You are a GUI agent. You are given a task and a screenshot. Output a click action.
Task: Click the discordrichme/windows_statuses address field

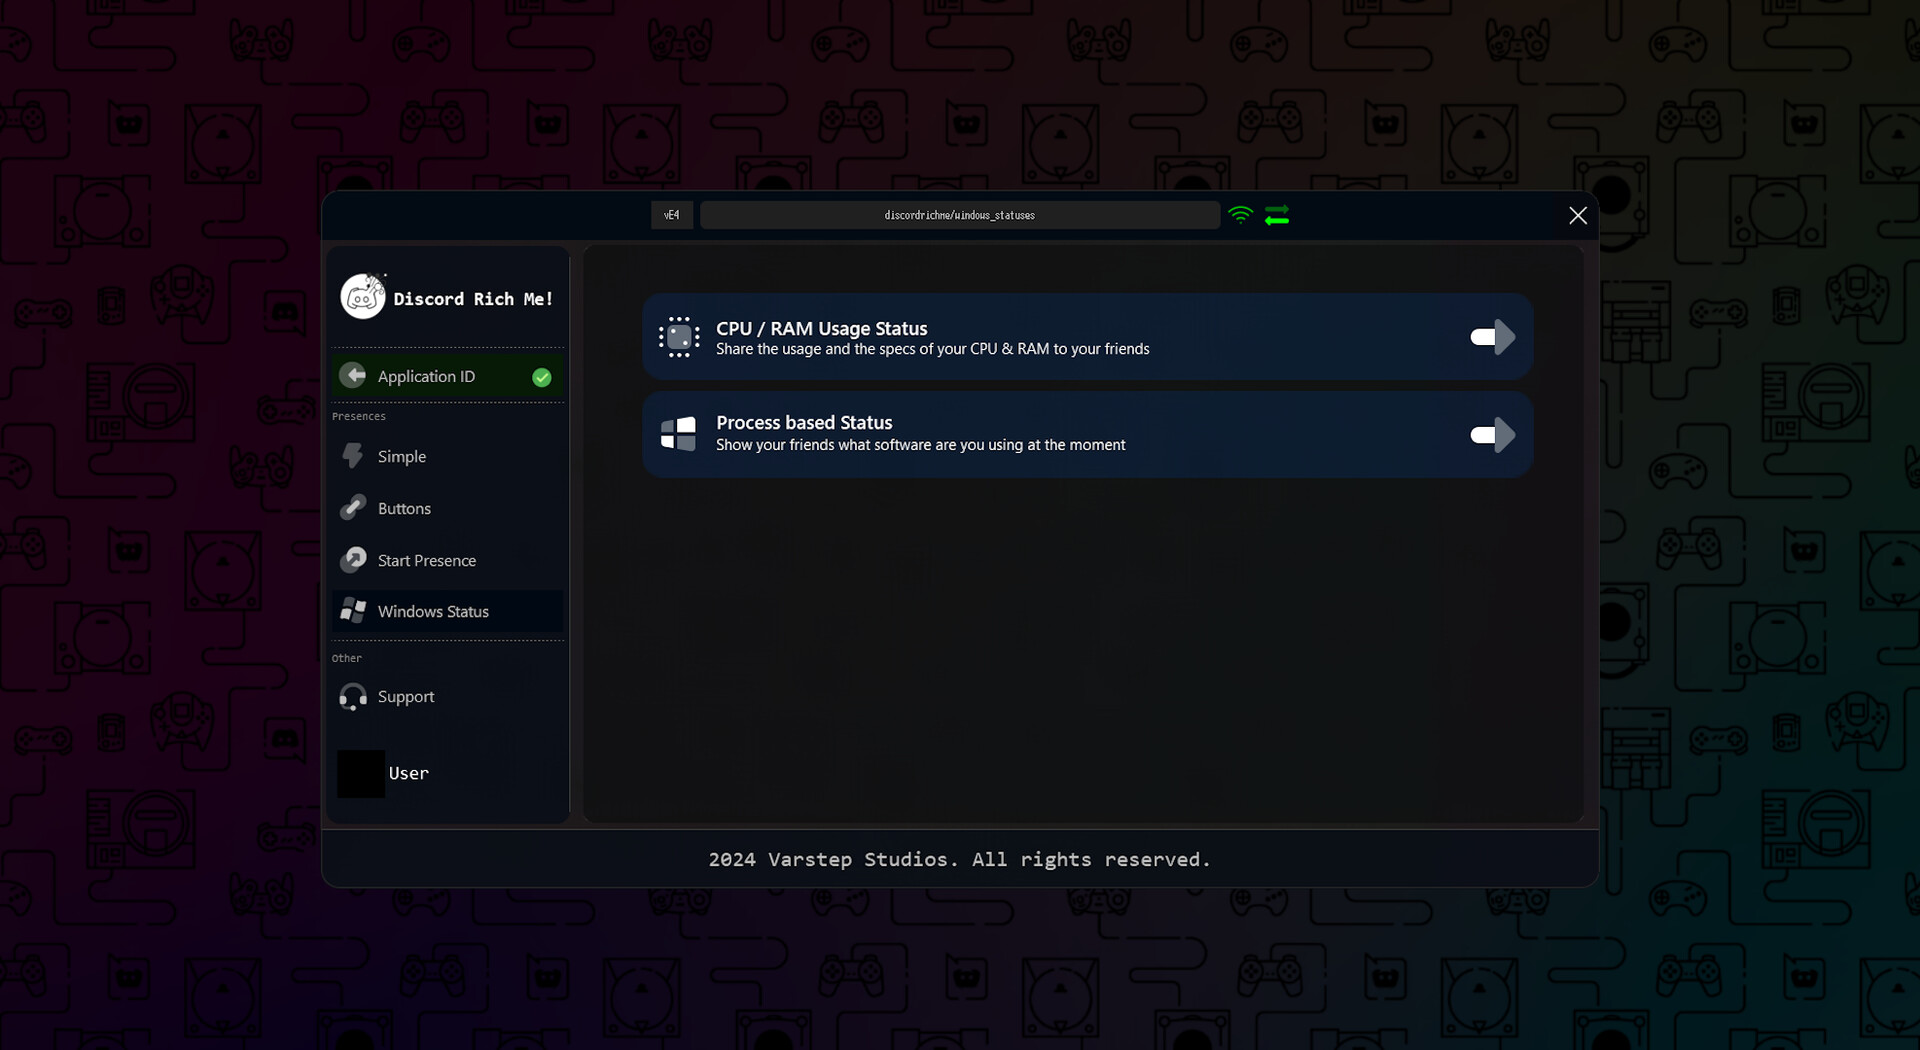point(960,215)
